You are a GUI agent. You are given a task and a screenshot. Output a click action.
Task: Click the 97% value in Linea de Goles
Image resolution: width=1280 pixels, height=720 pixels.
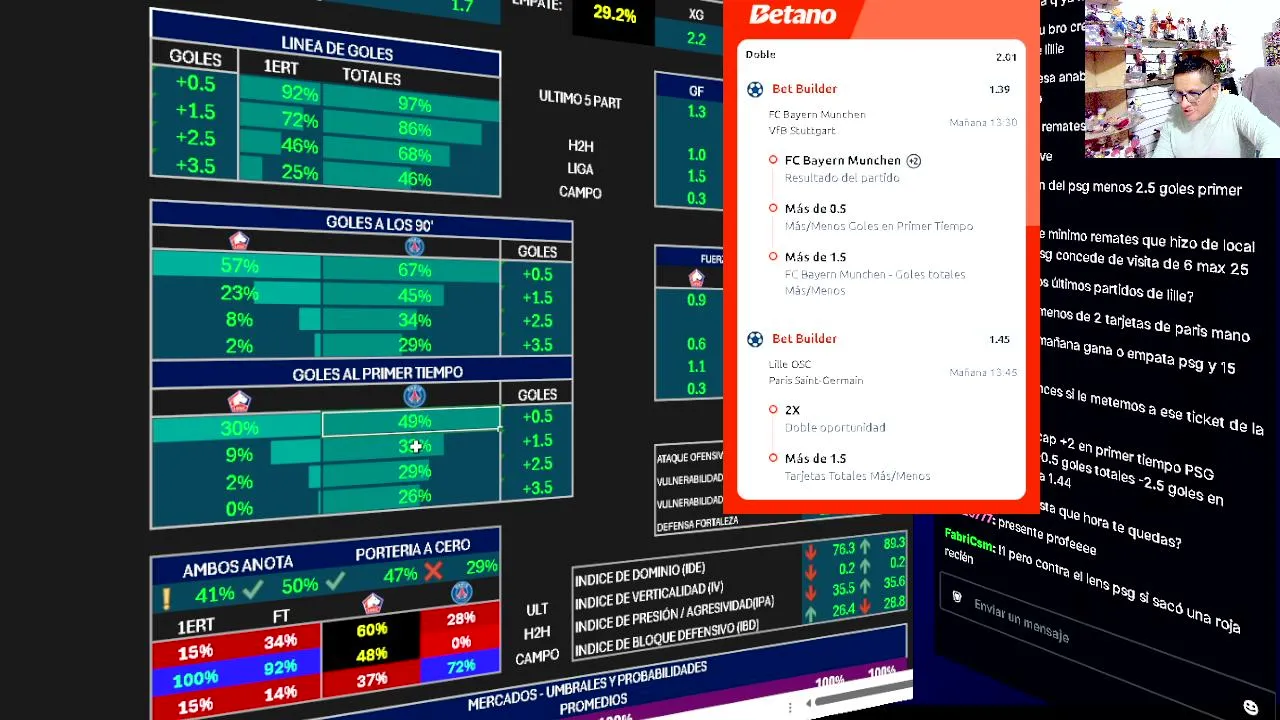(x=414, y=104)
